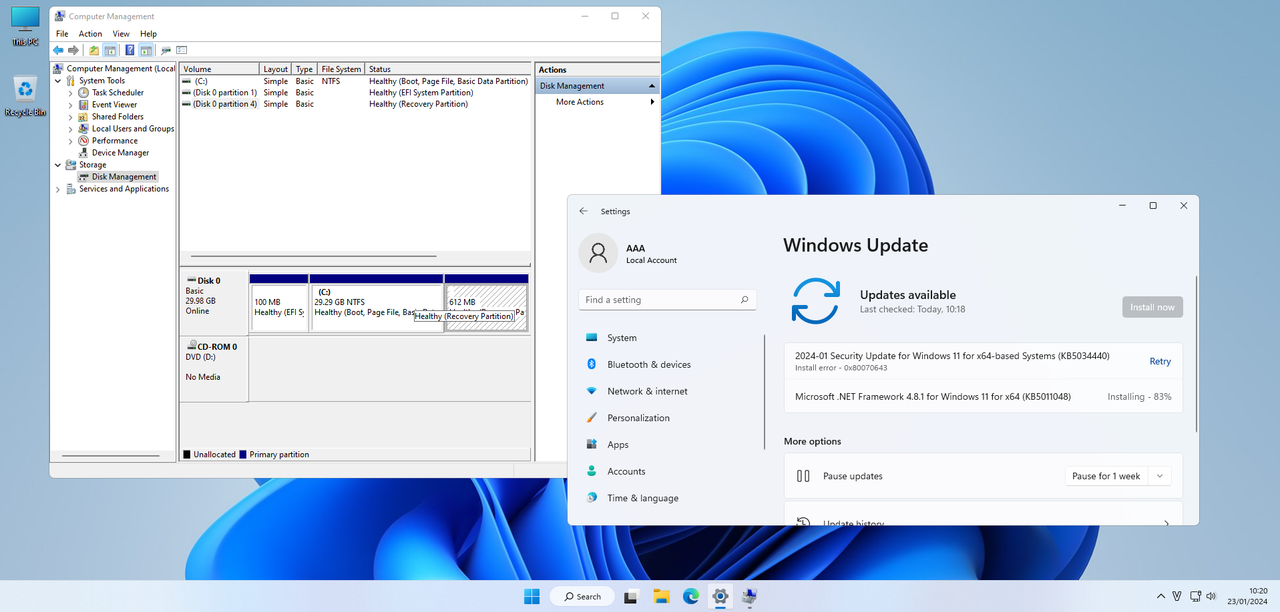Select Task Scheduler in the console tree

(111, 93)
